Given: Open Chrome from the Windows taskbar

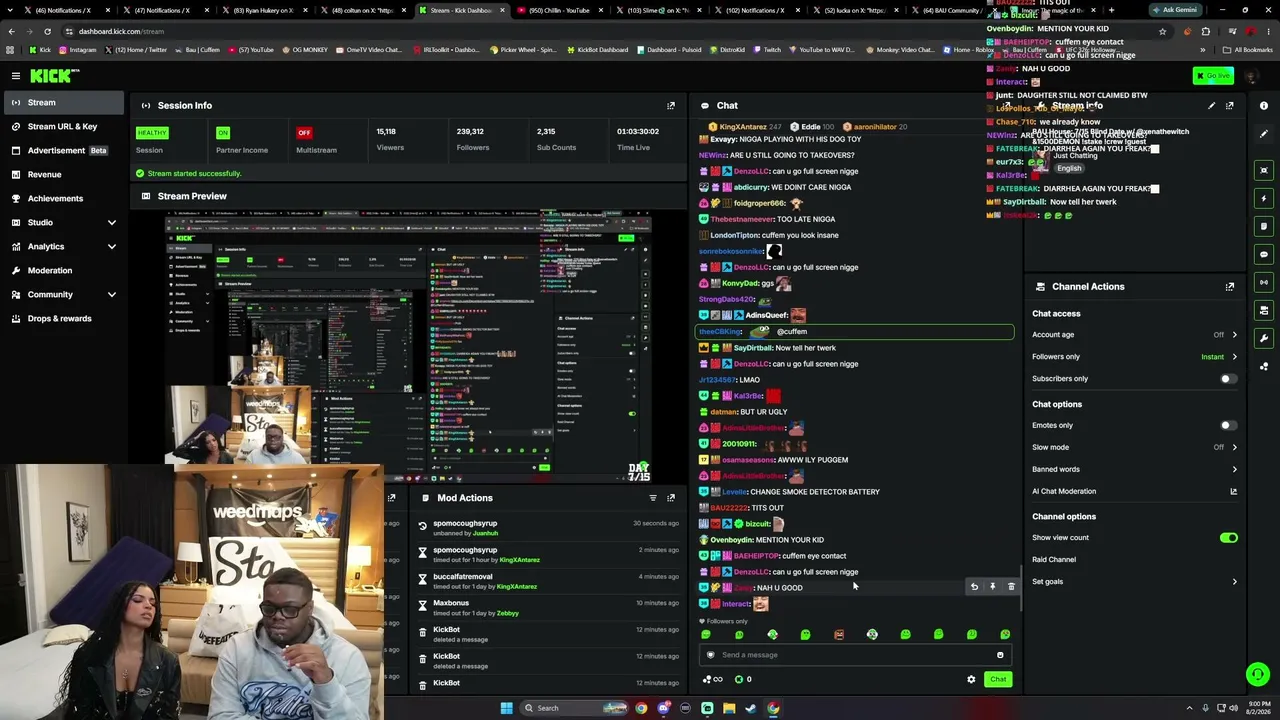Looking at the screenshot, I should click(641, 708).
